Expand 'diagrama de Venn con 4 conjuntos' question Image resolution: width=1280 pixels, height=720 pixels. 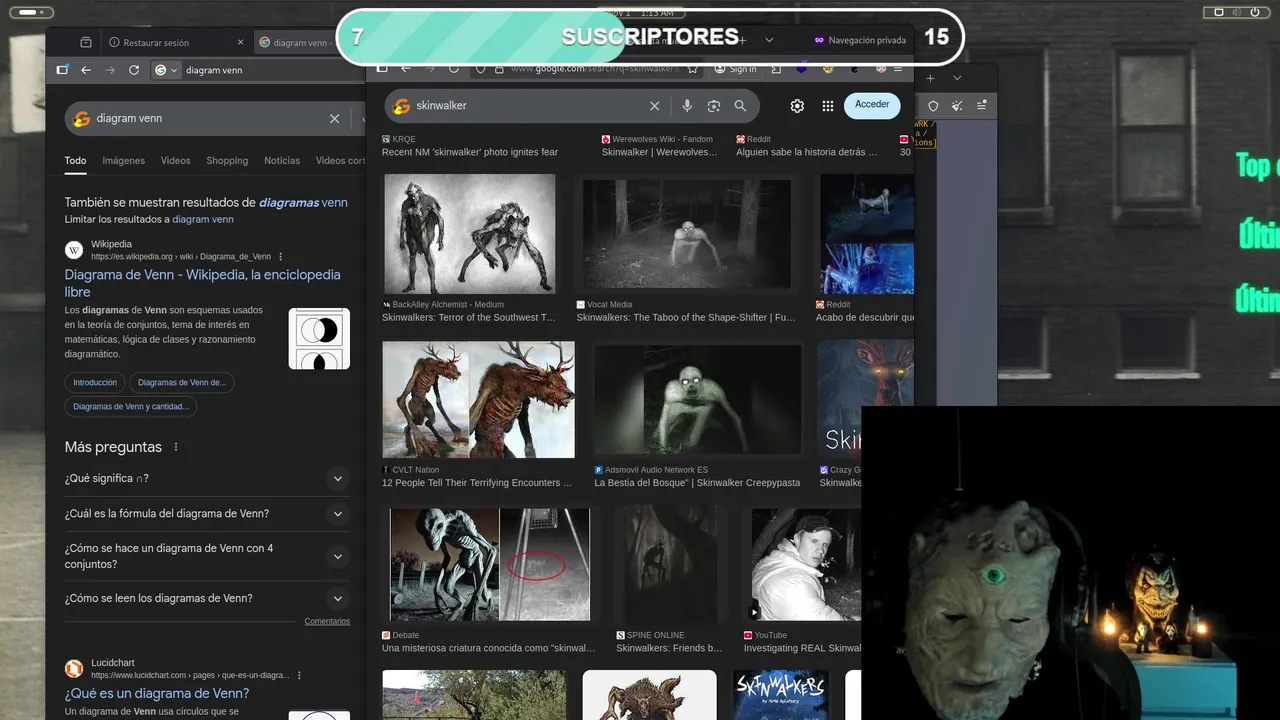(207, 556)
